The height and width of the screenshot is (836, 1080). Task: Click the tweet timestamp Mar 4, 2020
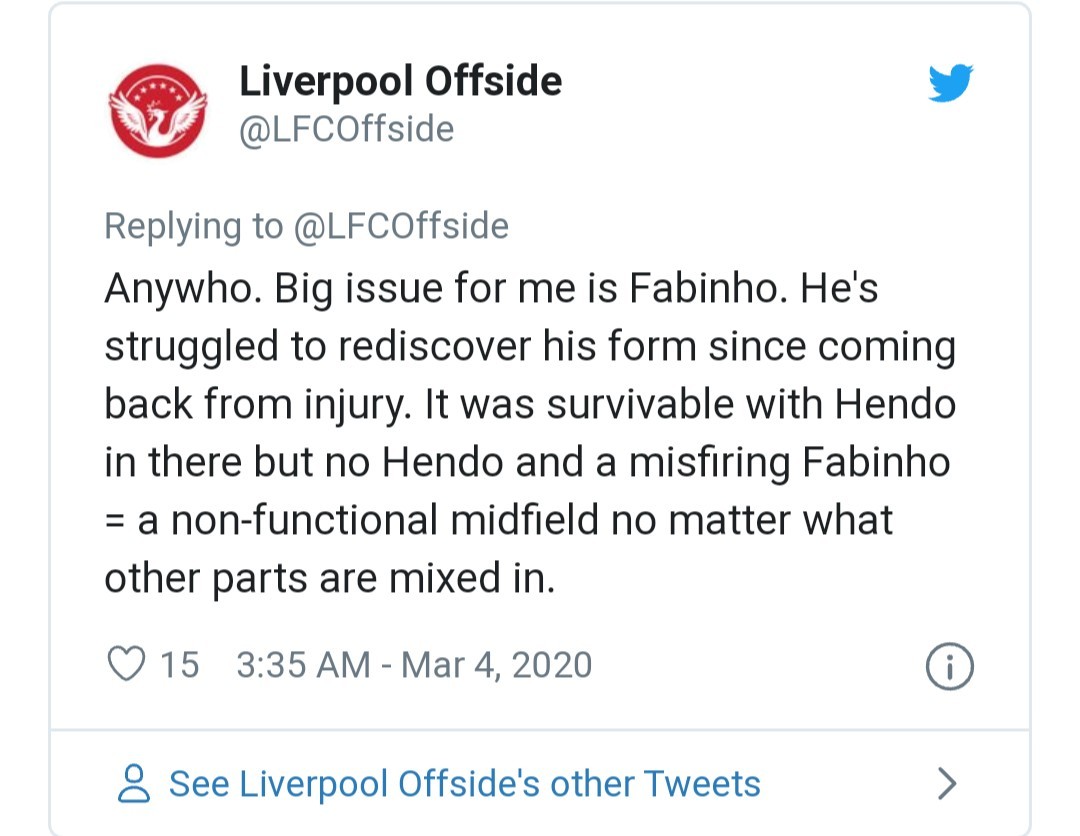tap(414, 663)
